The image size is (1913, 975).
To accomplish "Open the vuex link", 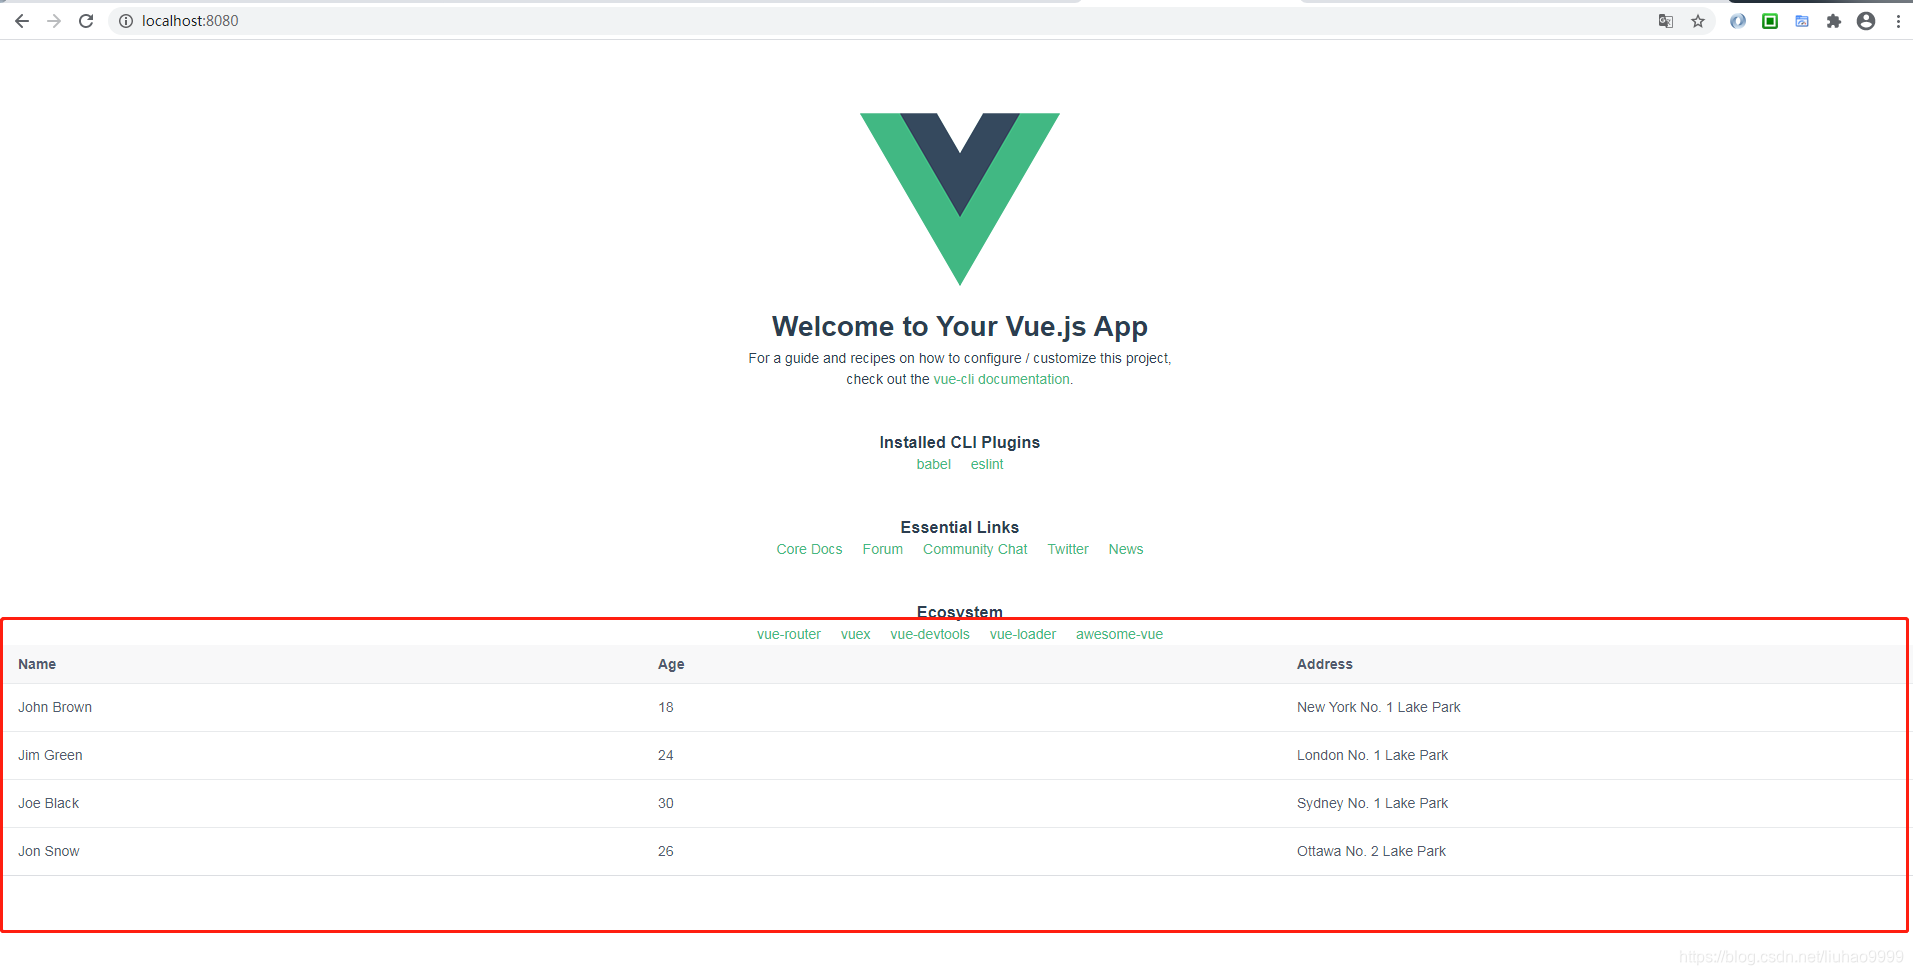I will 856,635.
